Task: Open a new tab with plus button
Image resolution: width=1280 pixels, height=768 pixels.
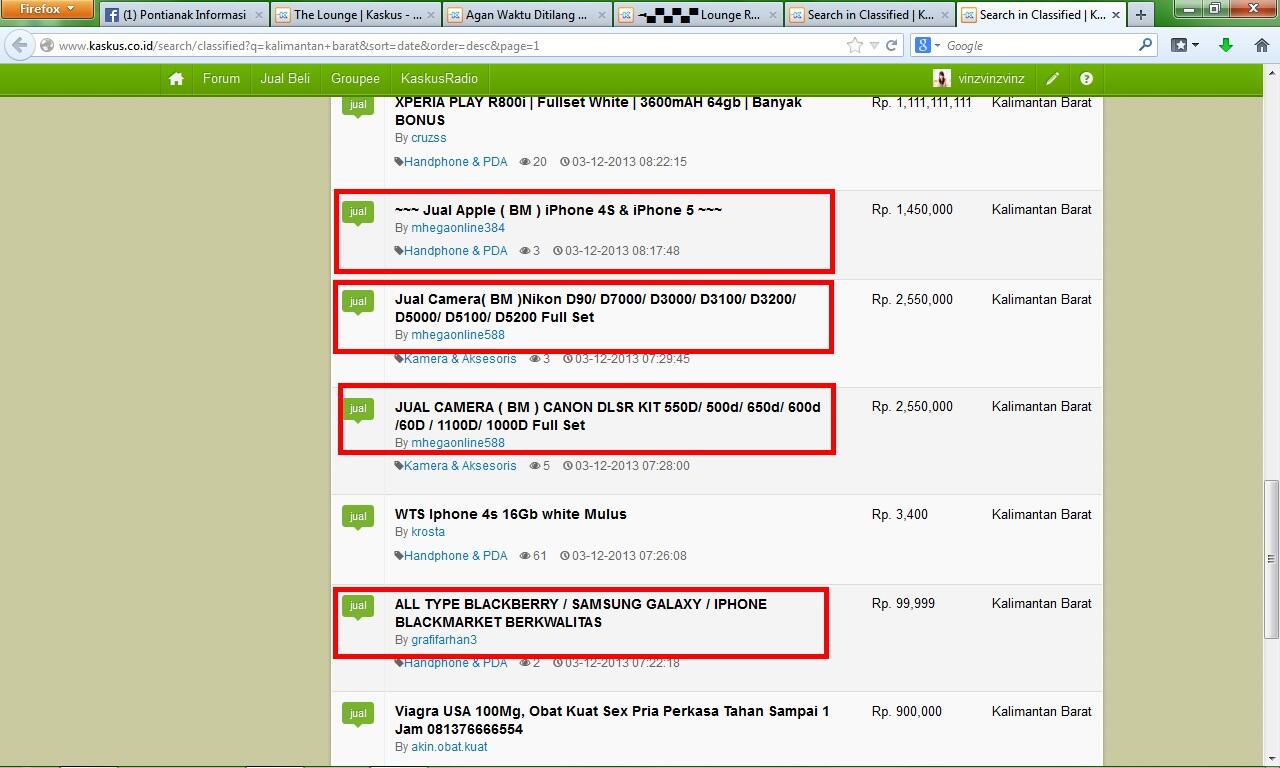Action: [x=1140, y=15]
